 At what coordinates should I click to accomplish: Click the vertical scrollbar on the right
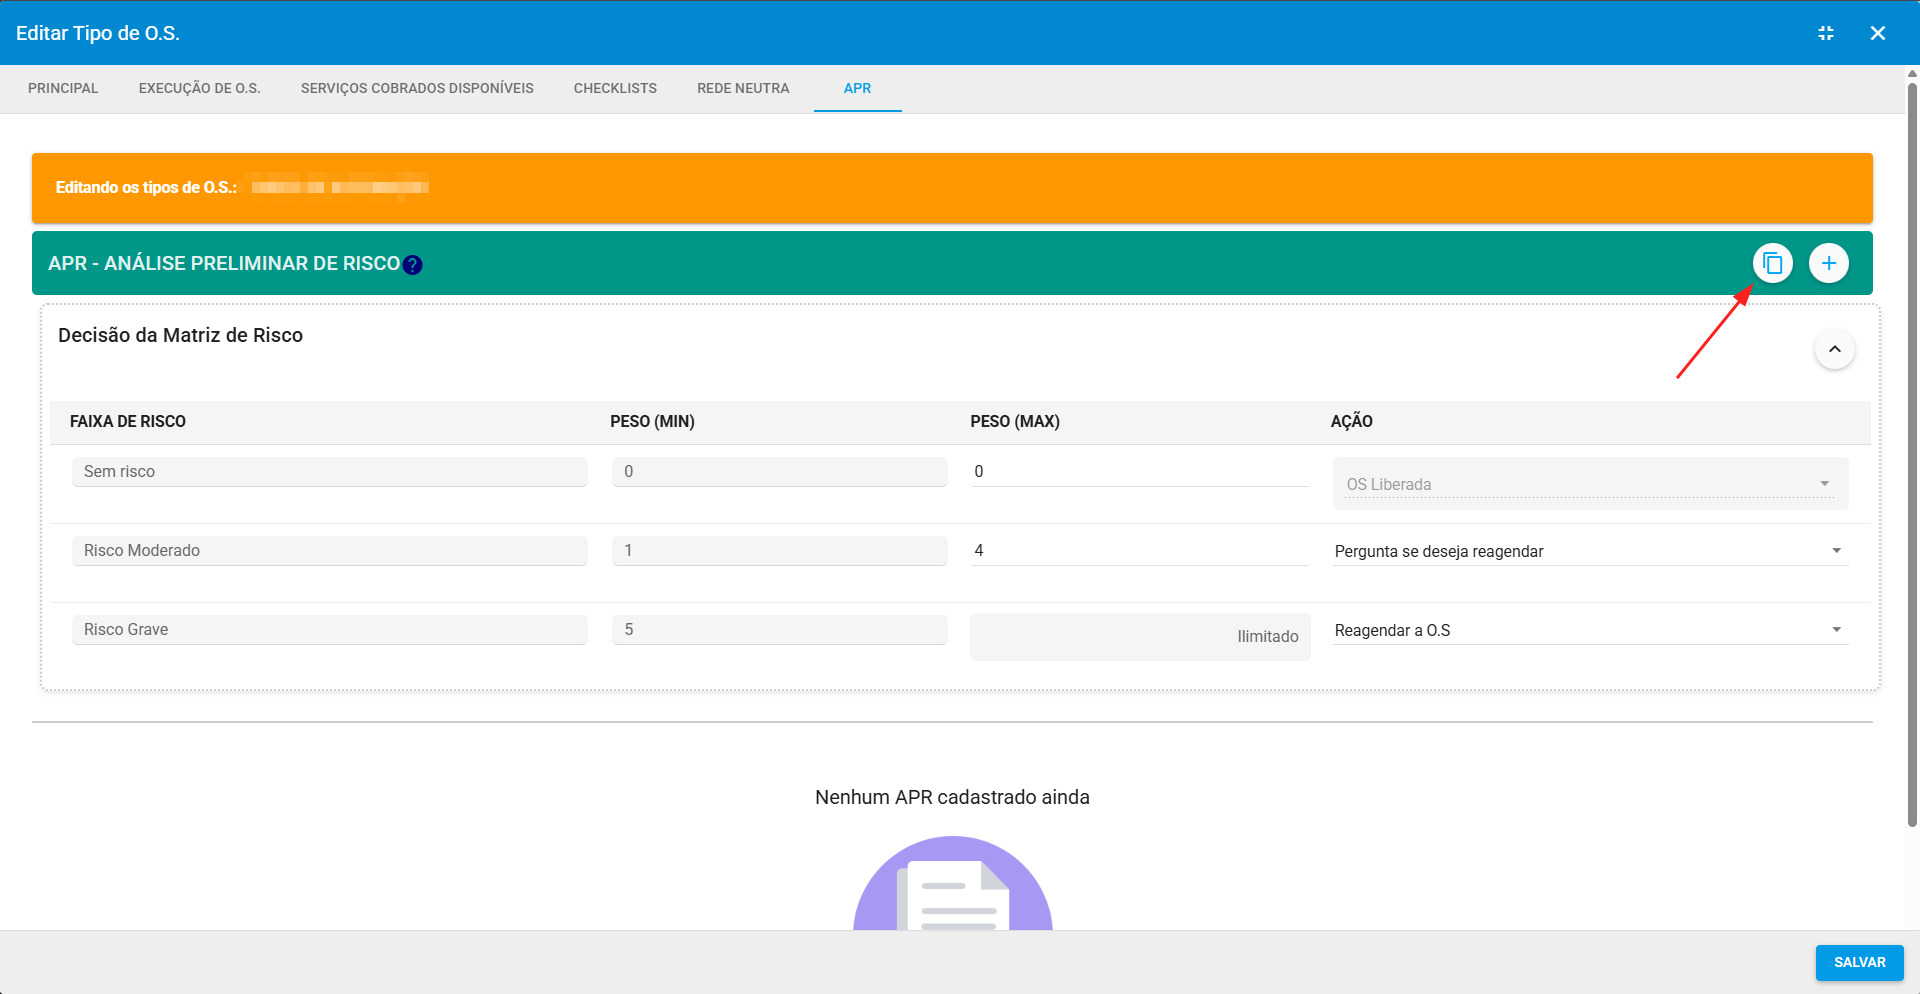point(1912,450)
